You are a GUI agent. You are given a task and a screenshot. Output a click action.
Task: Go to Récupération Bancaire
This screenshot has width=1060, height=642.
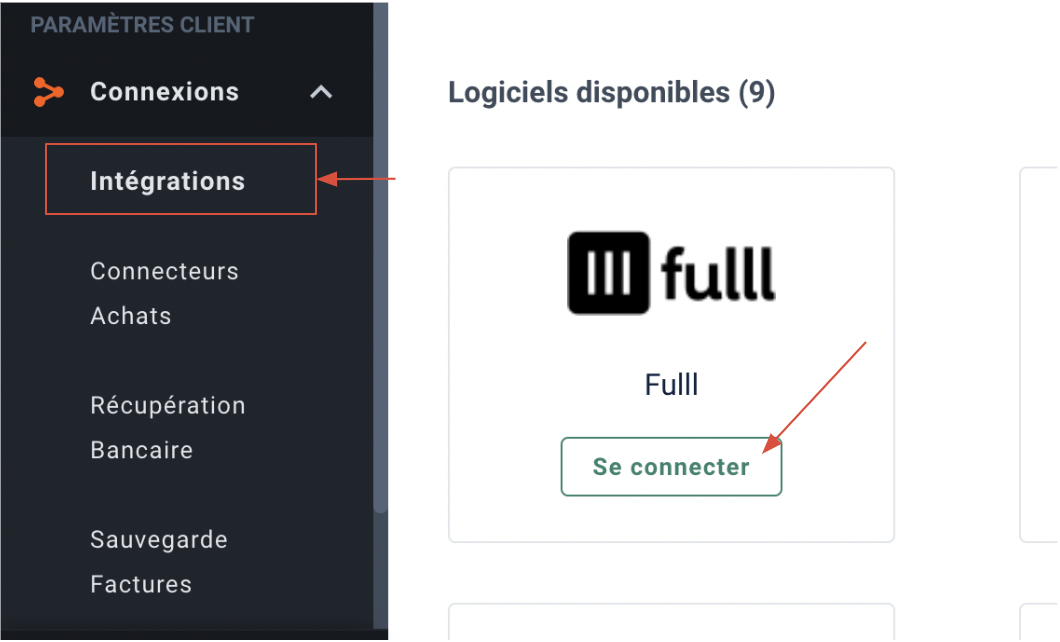[x=168, y=427]
